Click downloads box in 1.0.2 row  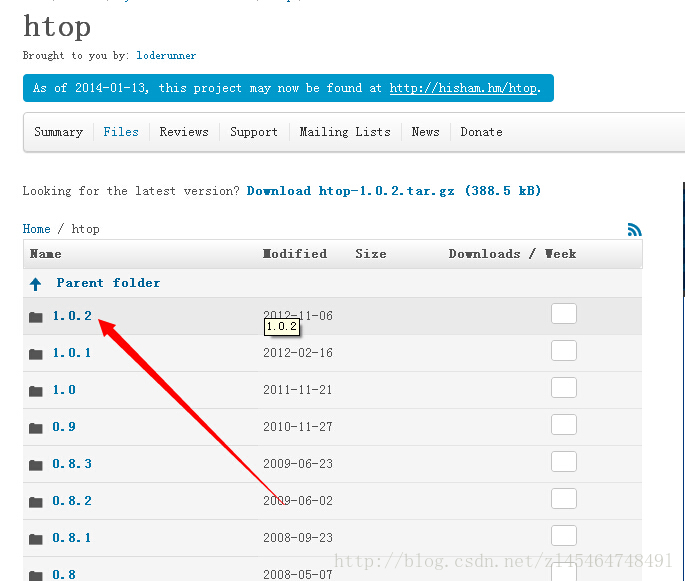[x=564, y=314]
